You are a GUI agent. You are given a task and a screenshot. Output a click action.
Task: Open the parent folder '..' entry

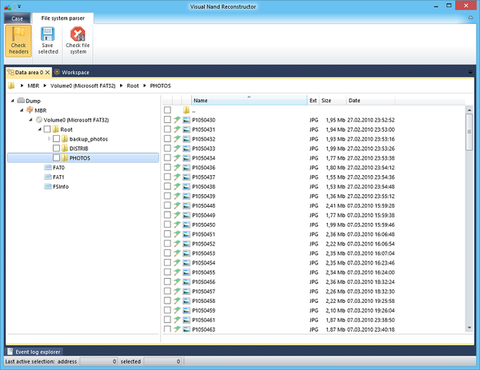[189, 110]
